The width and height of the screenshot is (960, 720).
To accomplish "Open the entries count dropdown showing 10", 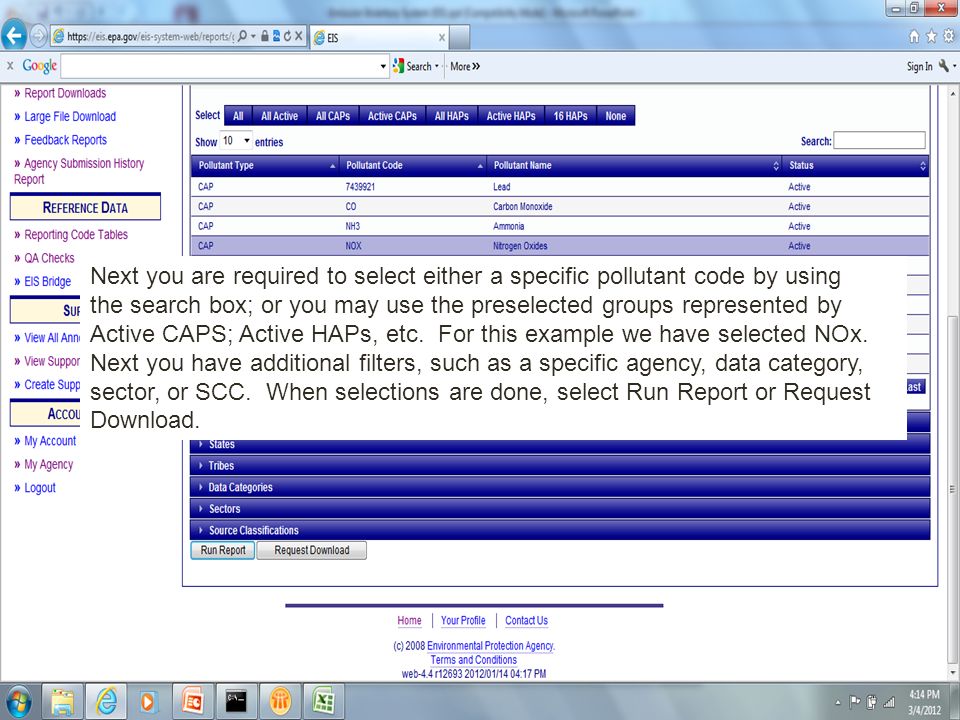I will (x=236, y=141).
